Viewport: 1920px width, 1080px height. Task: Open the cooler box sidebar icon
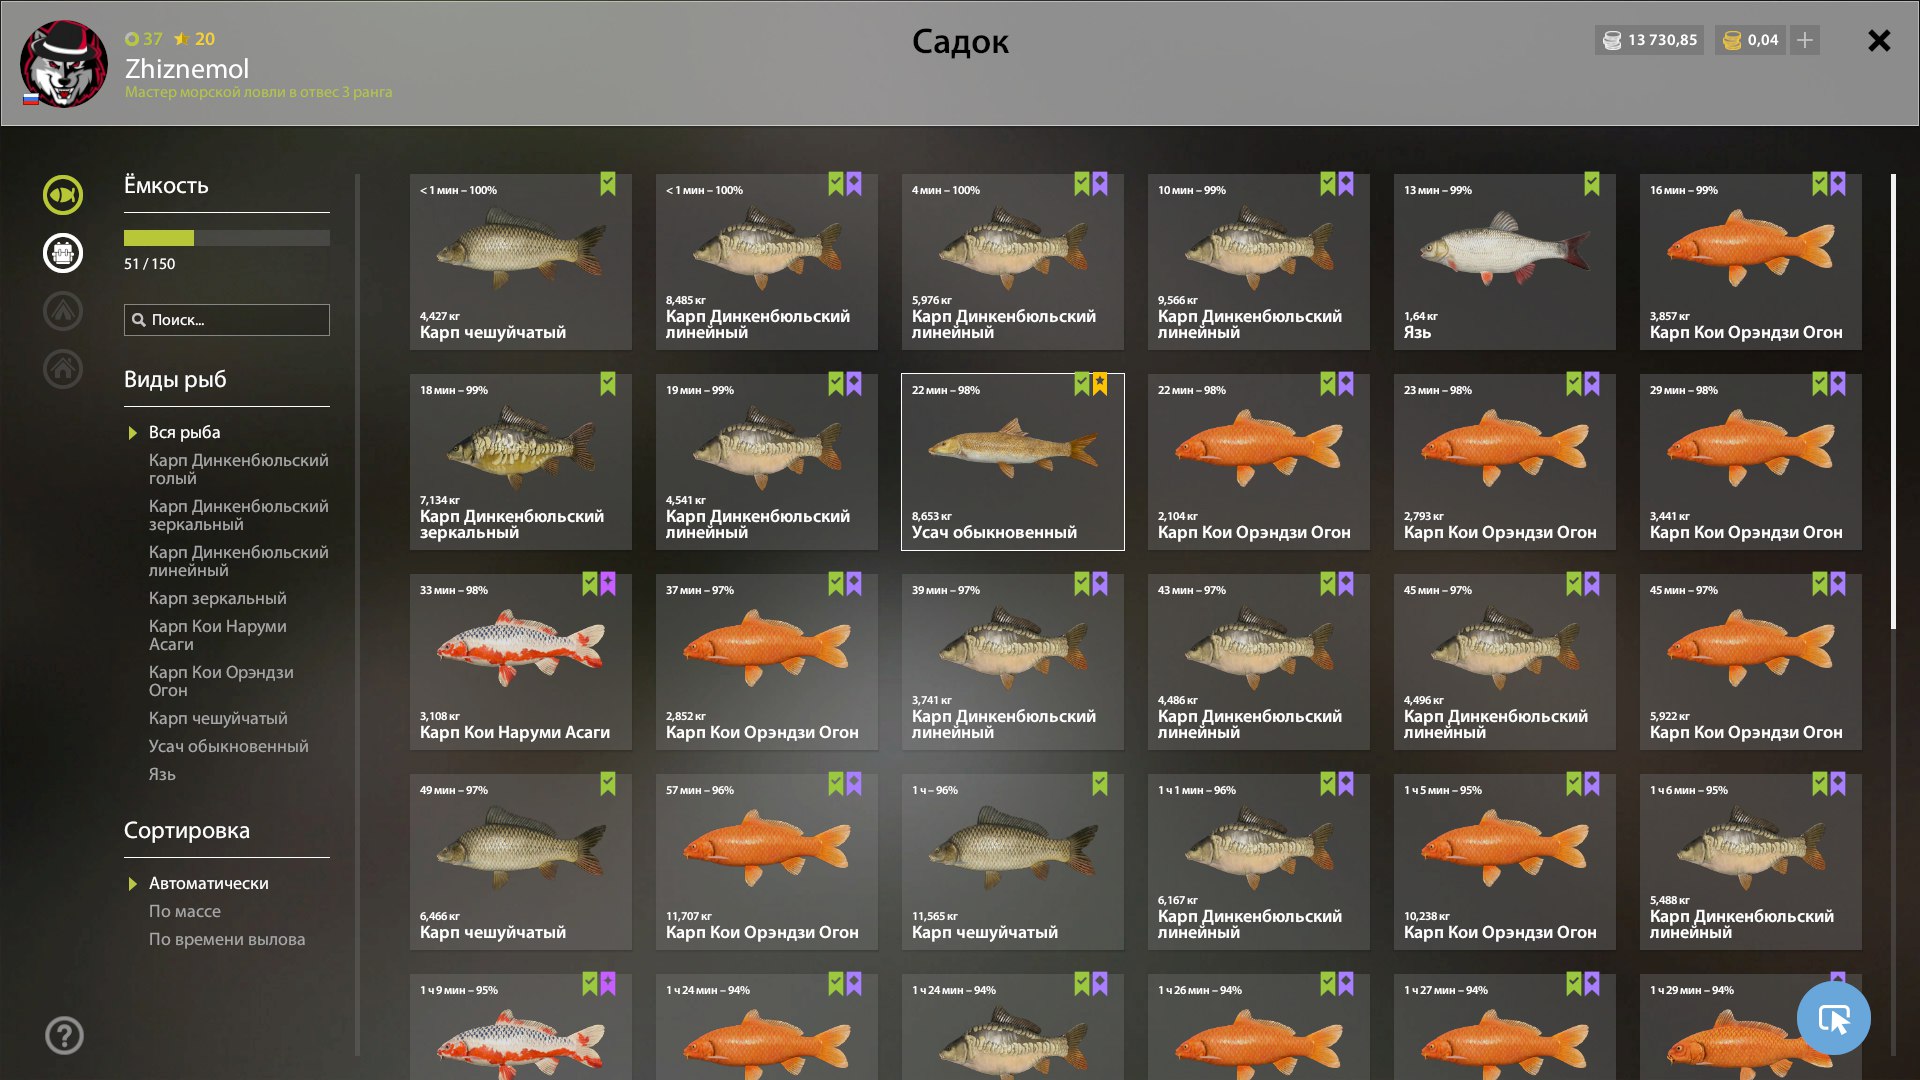point(62,253)
